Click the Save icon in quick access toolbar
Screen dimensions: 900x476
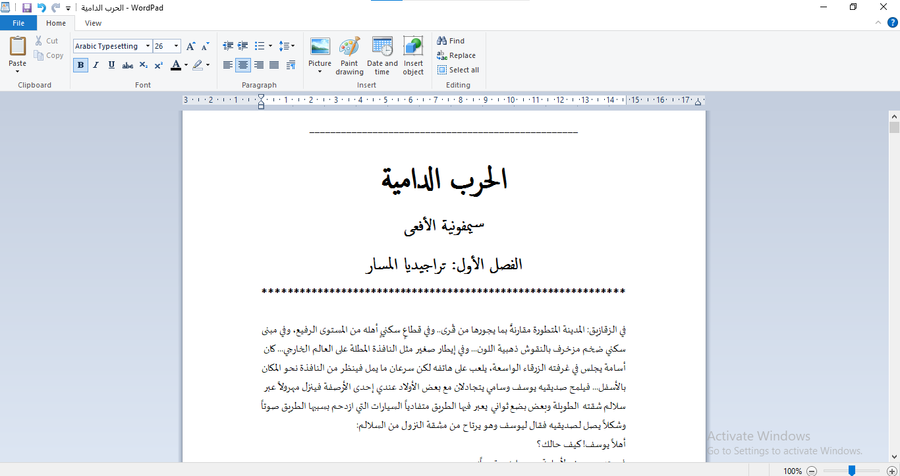coord(26,7)
